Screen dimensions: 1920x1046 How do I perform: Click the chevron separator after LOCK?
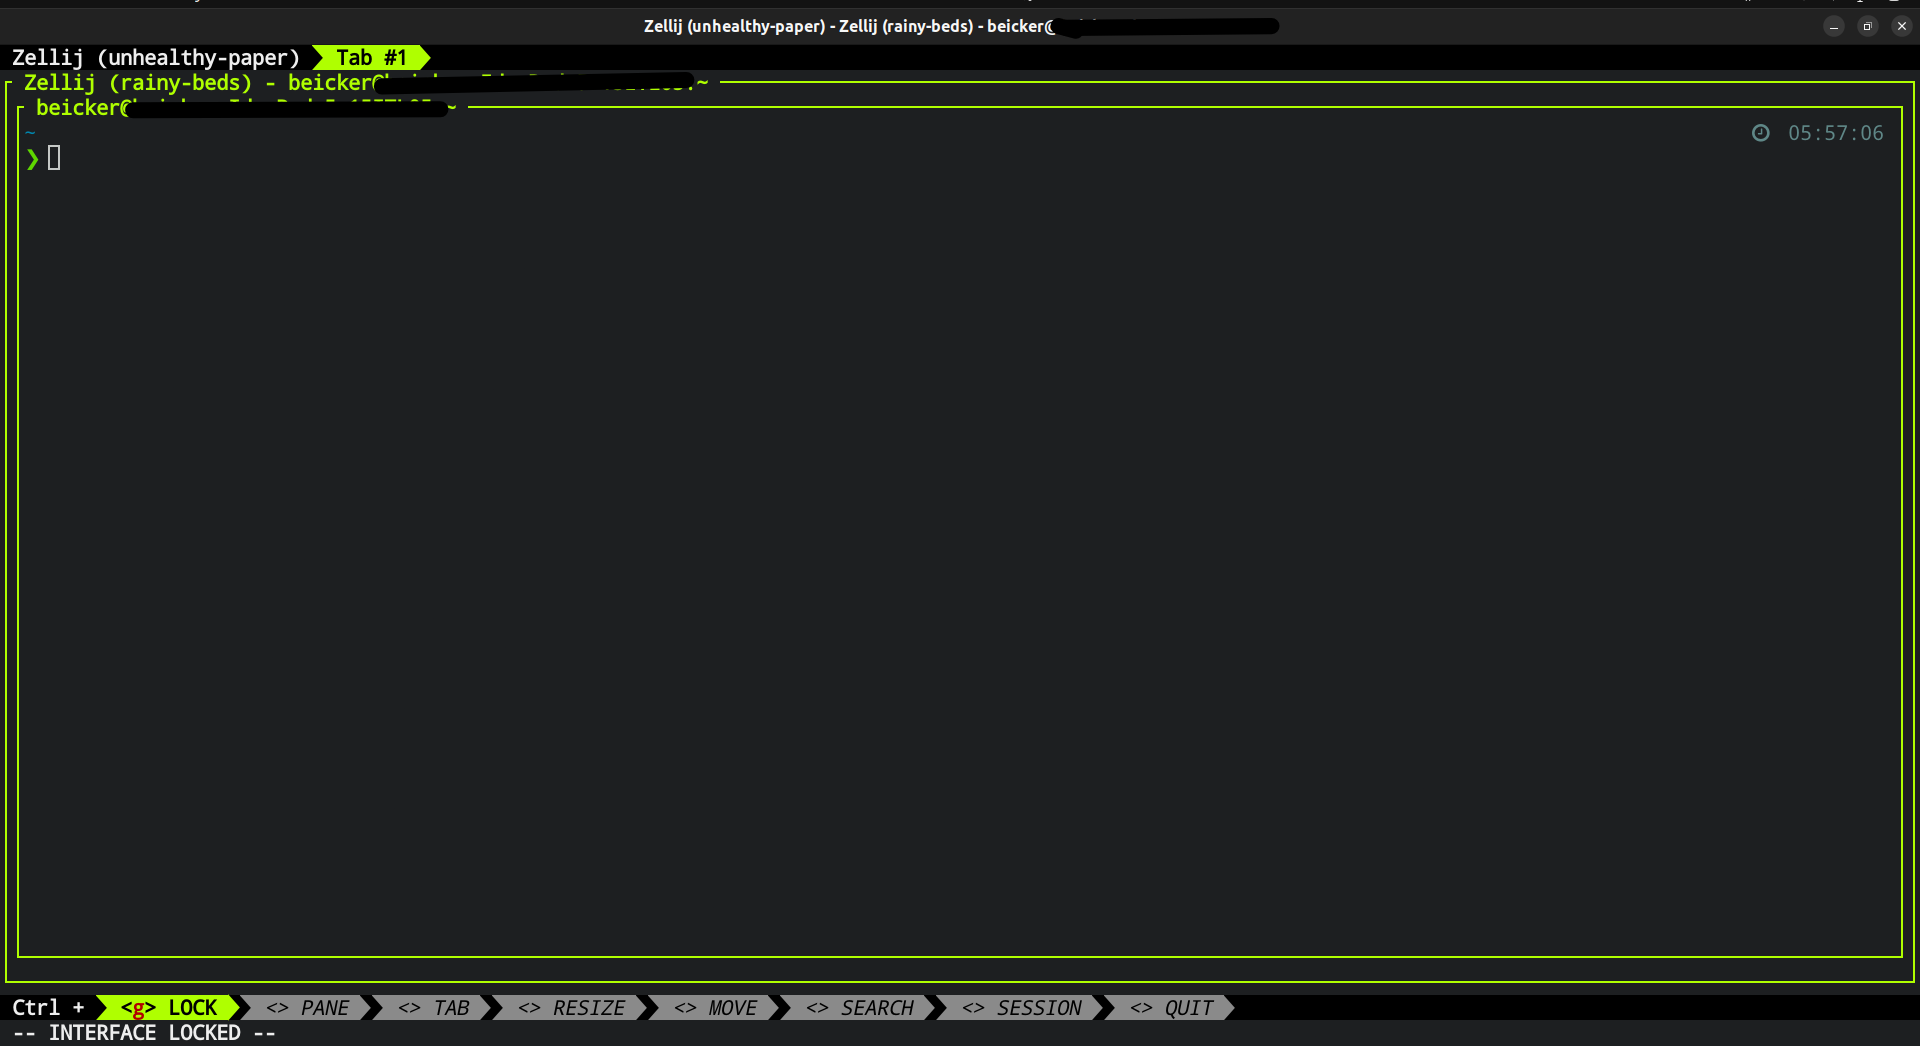(238, 1007)
